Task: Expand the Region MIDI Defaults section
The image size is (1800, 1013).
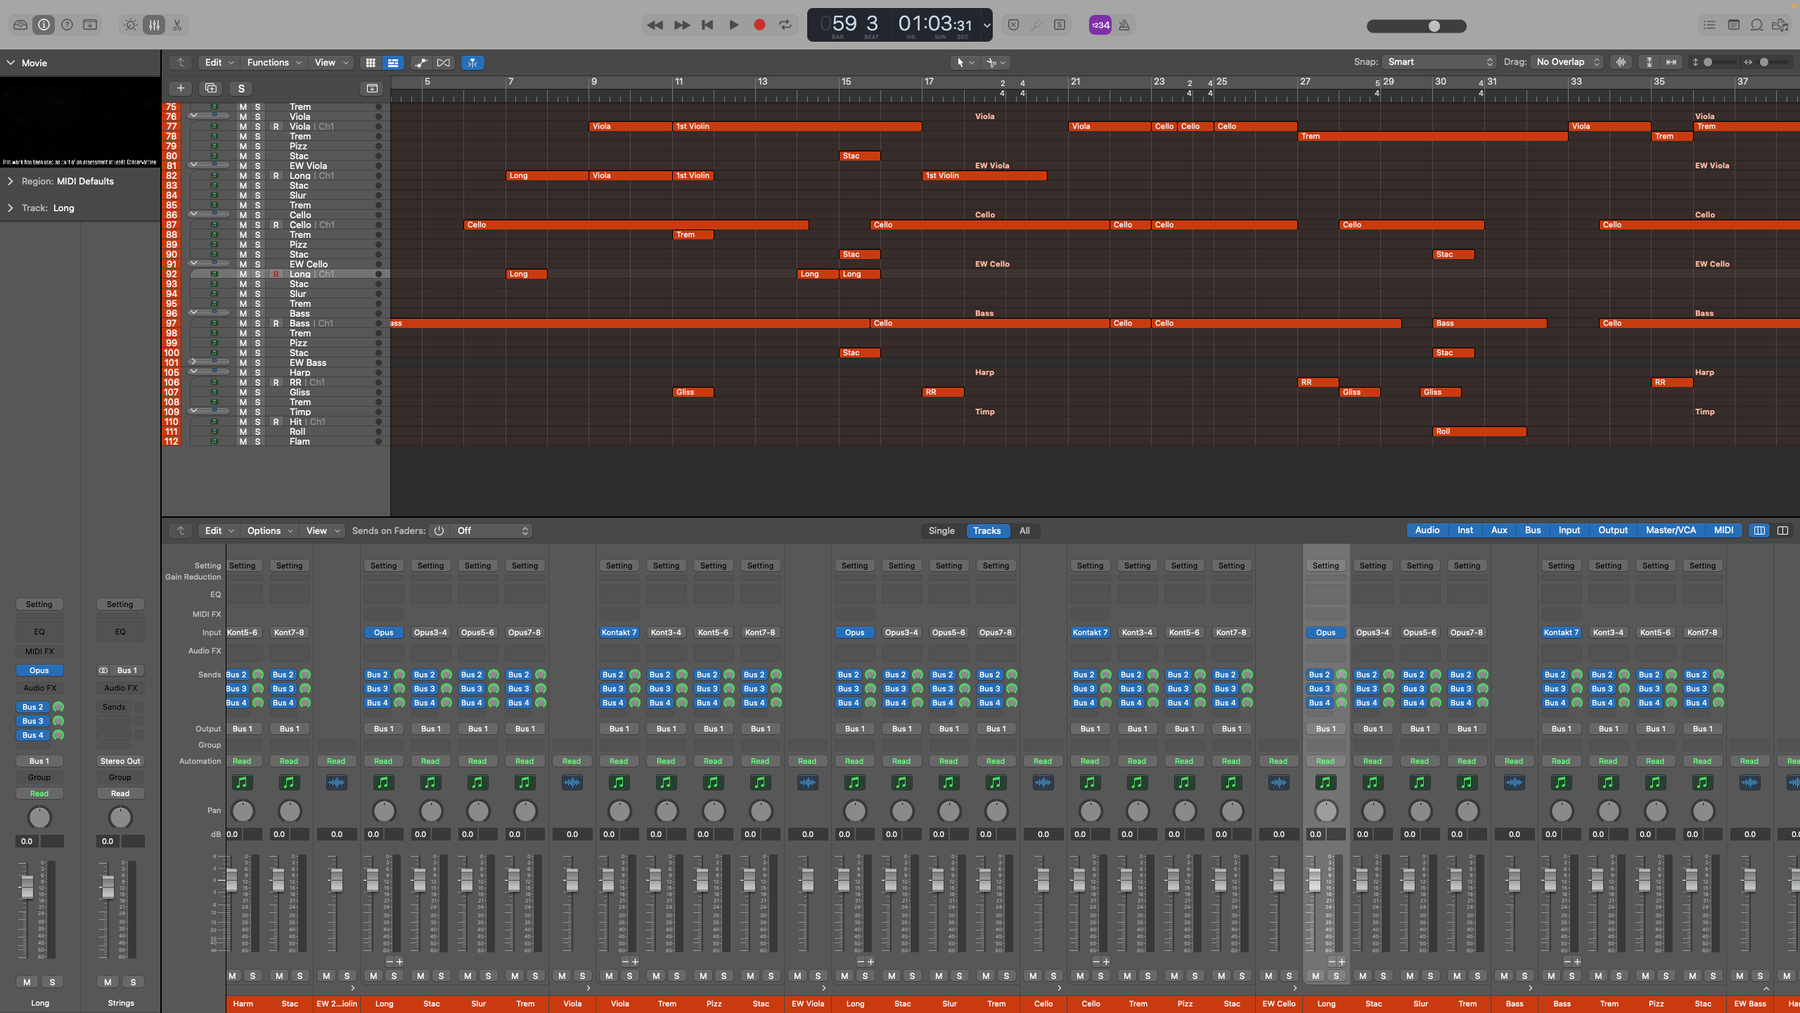Action: (11, 181)
